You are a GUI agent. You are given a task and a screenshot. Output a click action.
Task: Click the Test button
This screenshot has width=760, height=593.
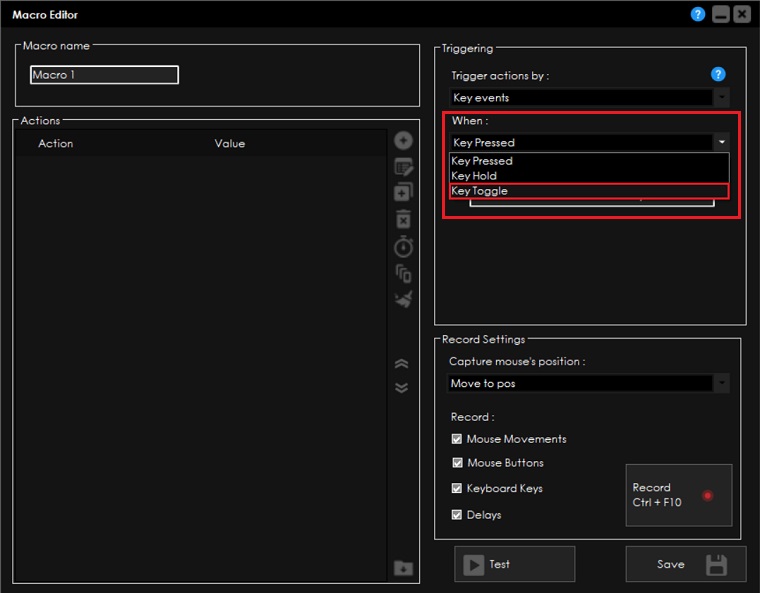(x=515, y=564)
